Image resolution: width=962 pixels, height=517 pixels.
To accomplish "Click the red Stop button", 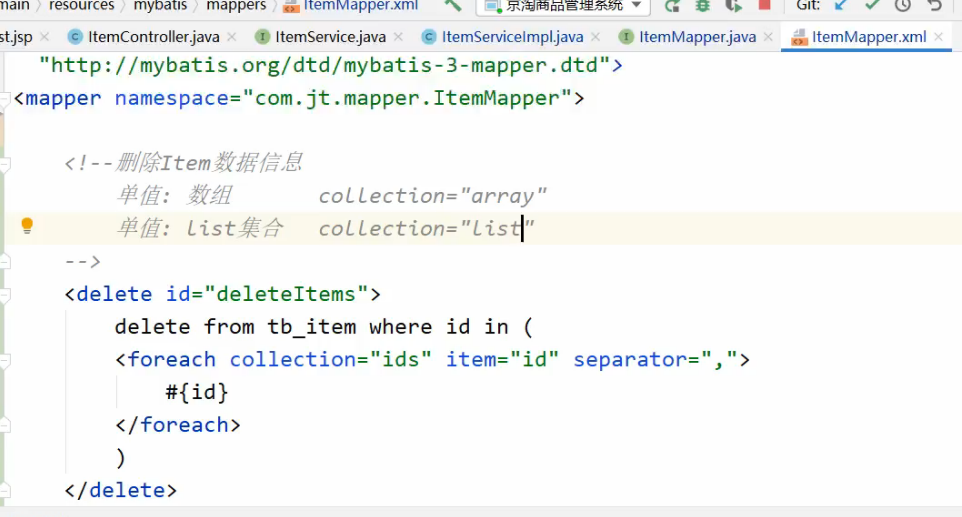I will pos(764,5).
